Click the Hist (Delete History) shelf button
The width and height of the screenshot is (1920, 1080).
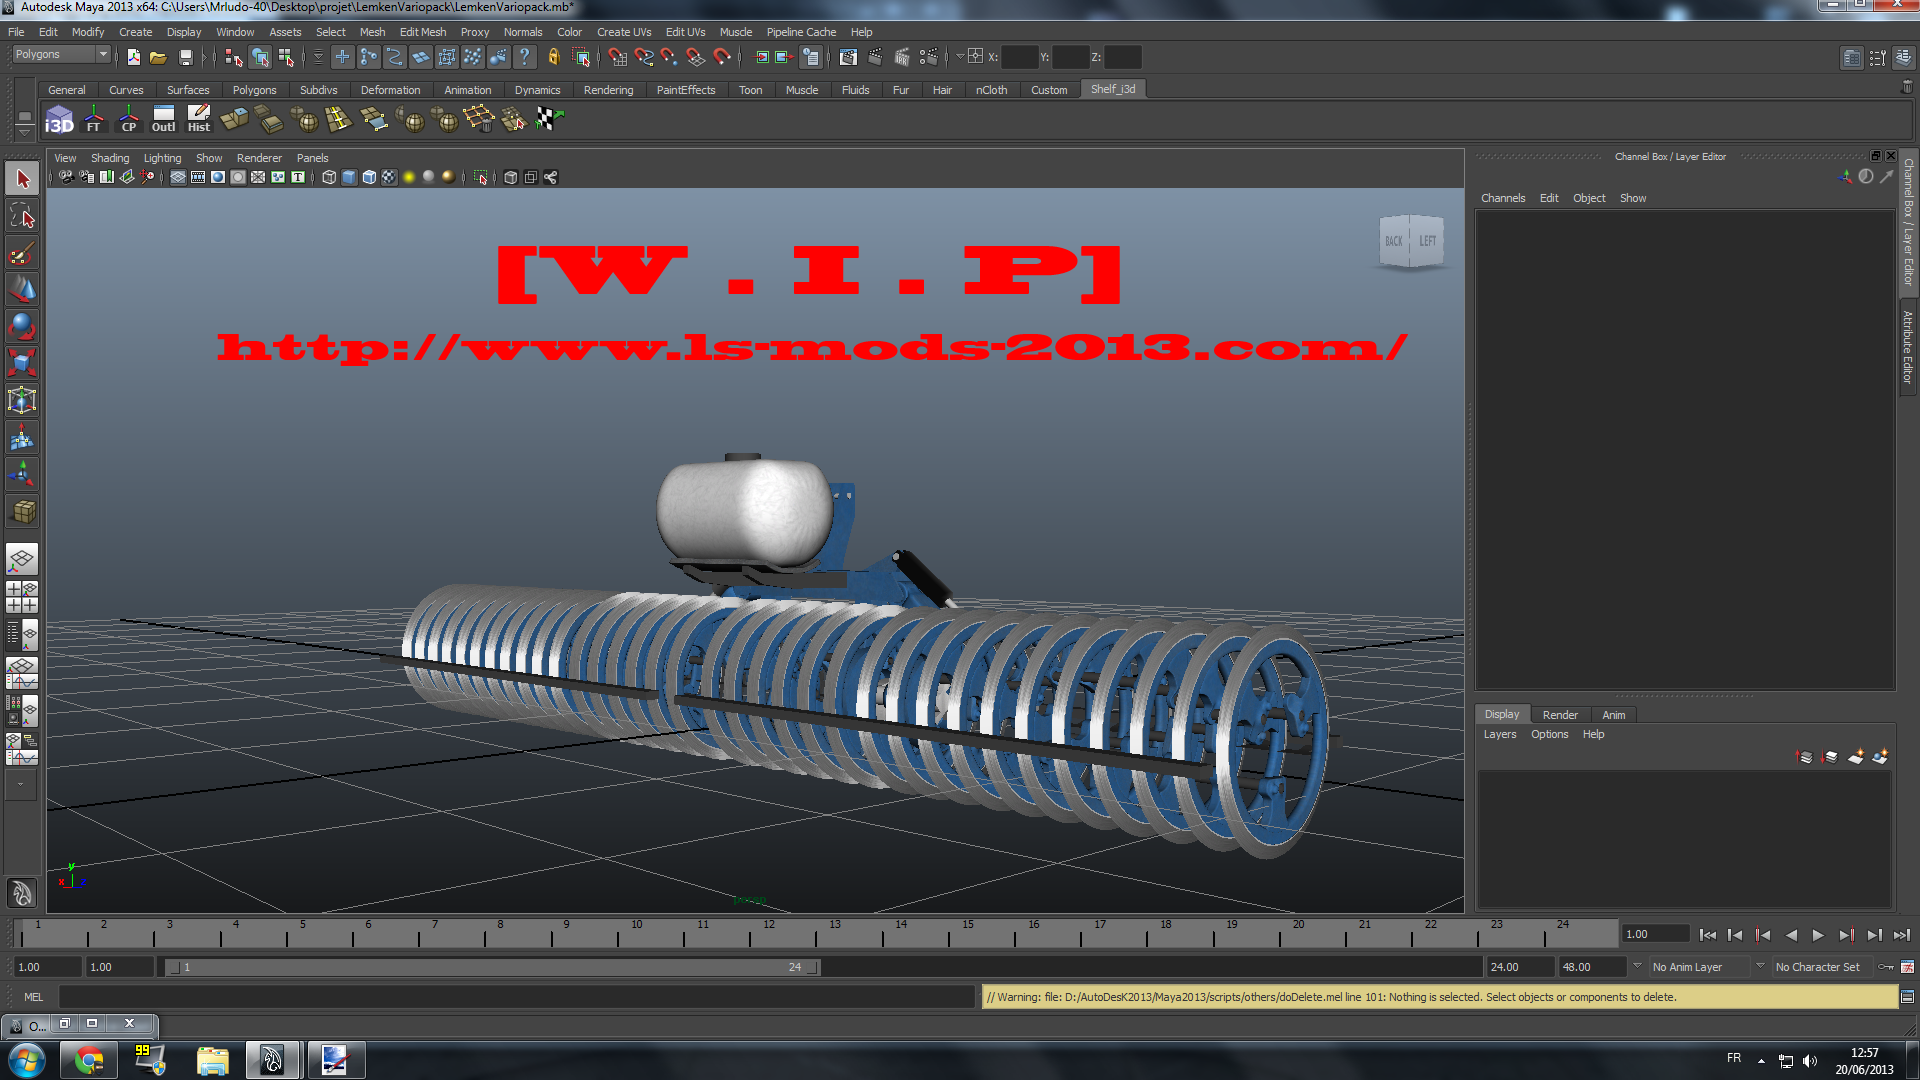pyautogui.click(x=199, y=120)
